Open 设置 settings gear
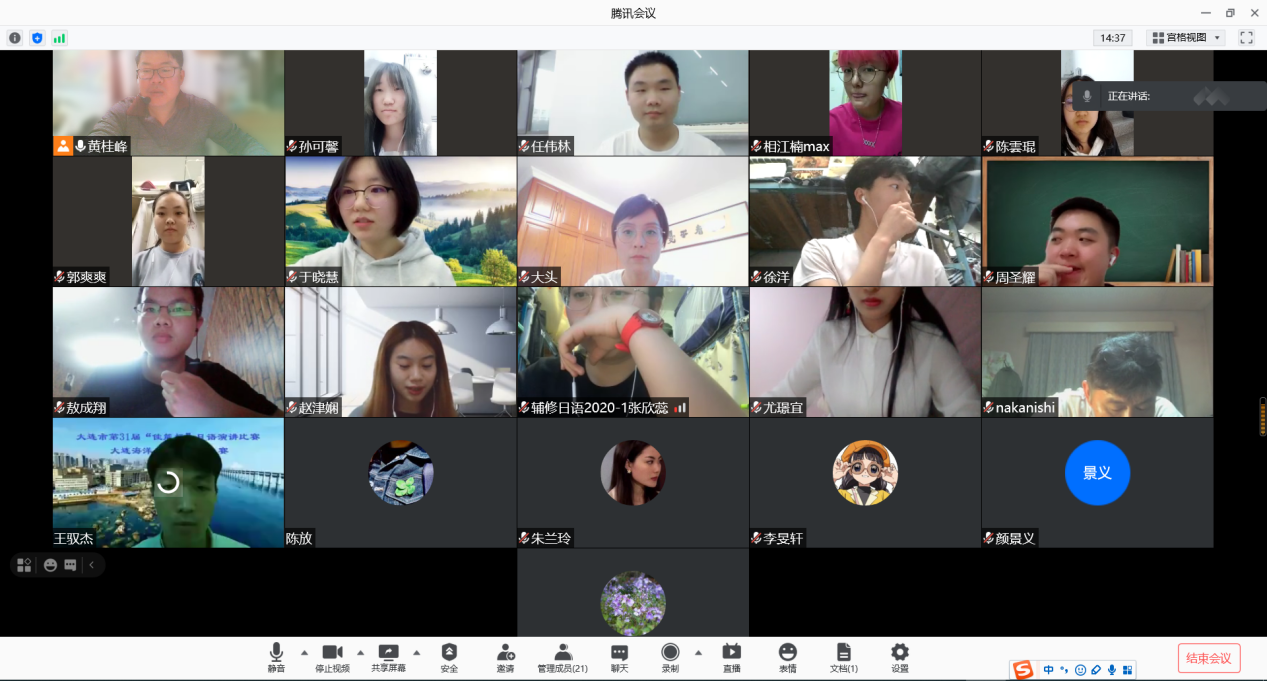Screen dimensions: 1267x681 pos(900,656)
